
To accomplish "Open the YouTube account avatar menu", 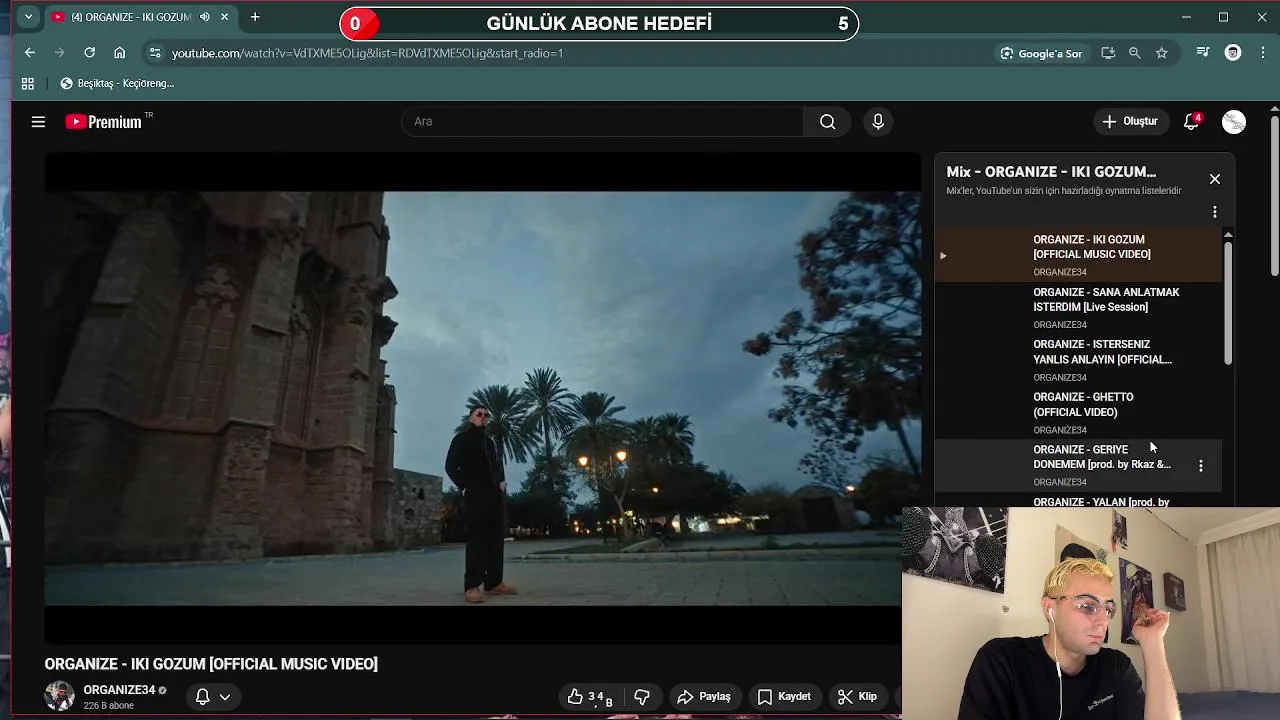I will click(x=1234, y=122).
